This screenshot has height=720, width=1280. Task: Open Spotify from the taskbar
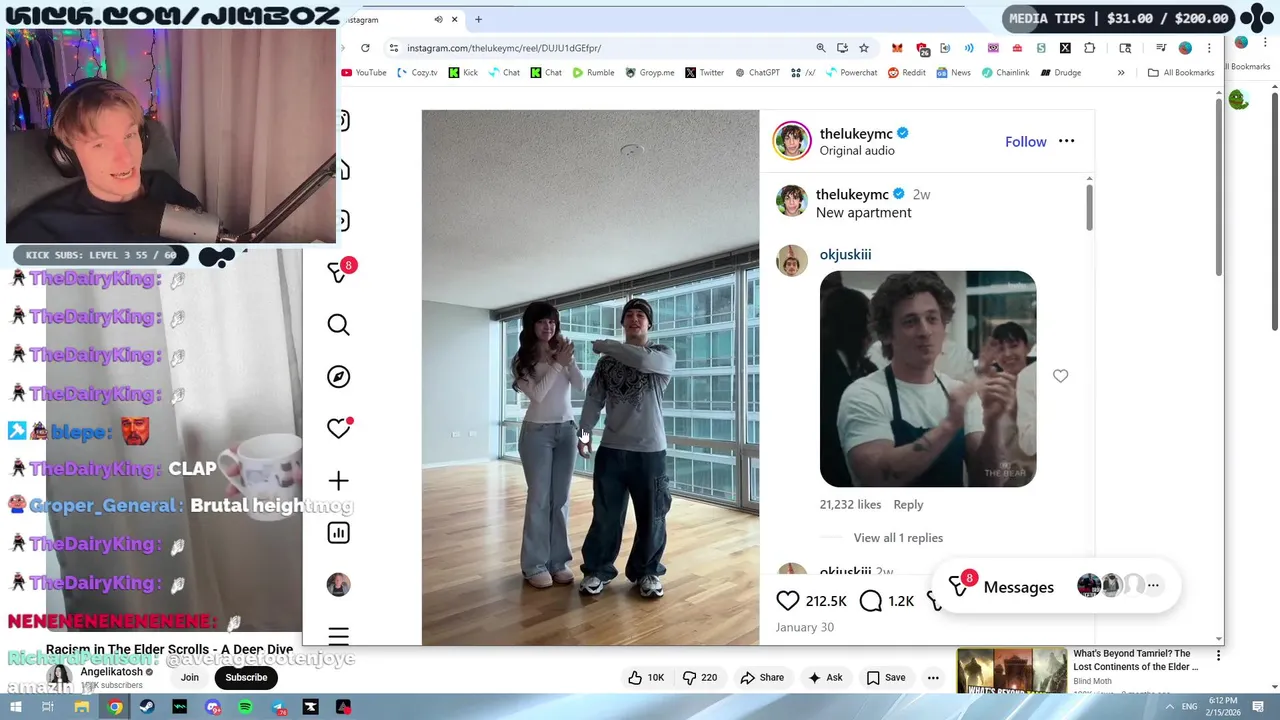pos(246,707)
